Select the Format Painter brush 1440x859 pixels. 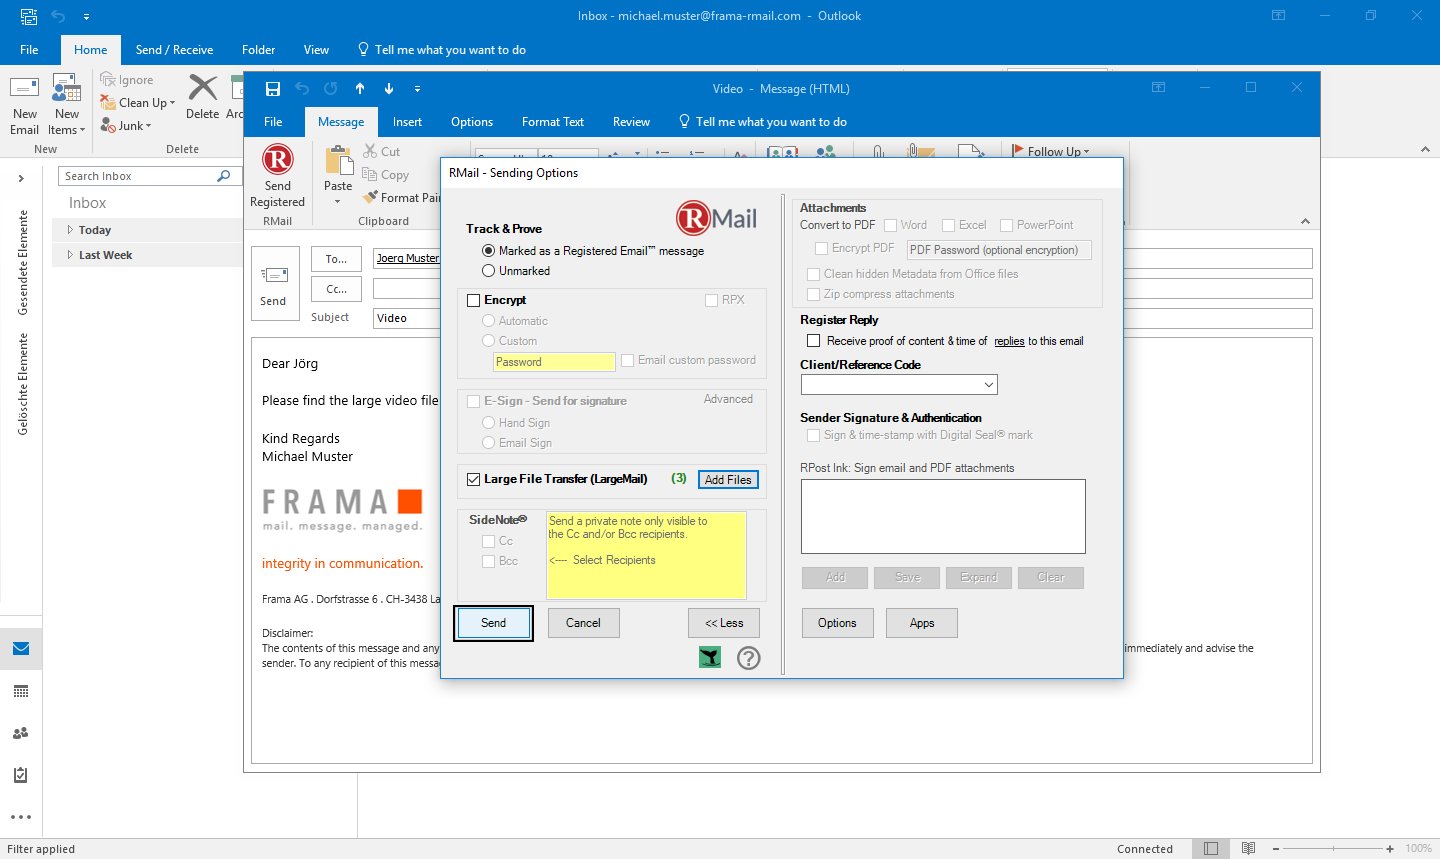pos(371,197)
